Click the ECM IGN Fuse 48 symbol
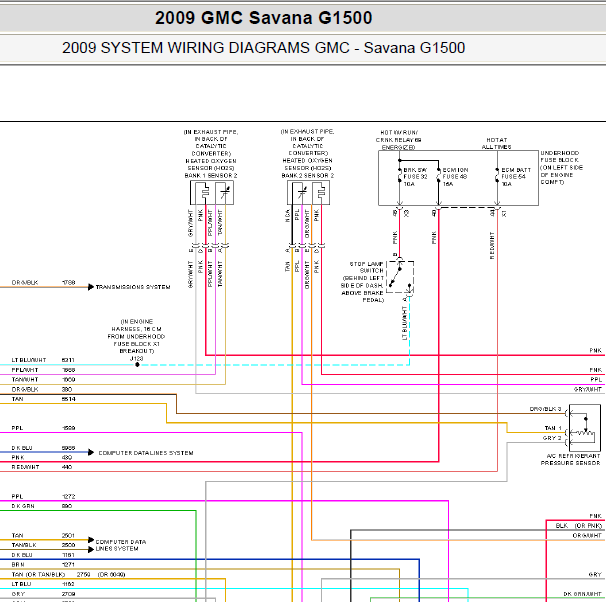The width and height of the screenshot is (606, 602). point(439,176)
